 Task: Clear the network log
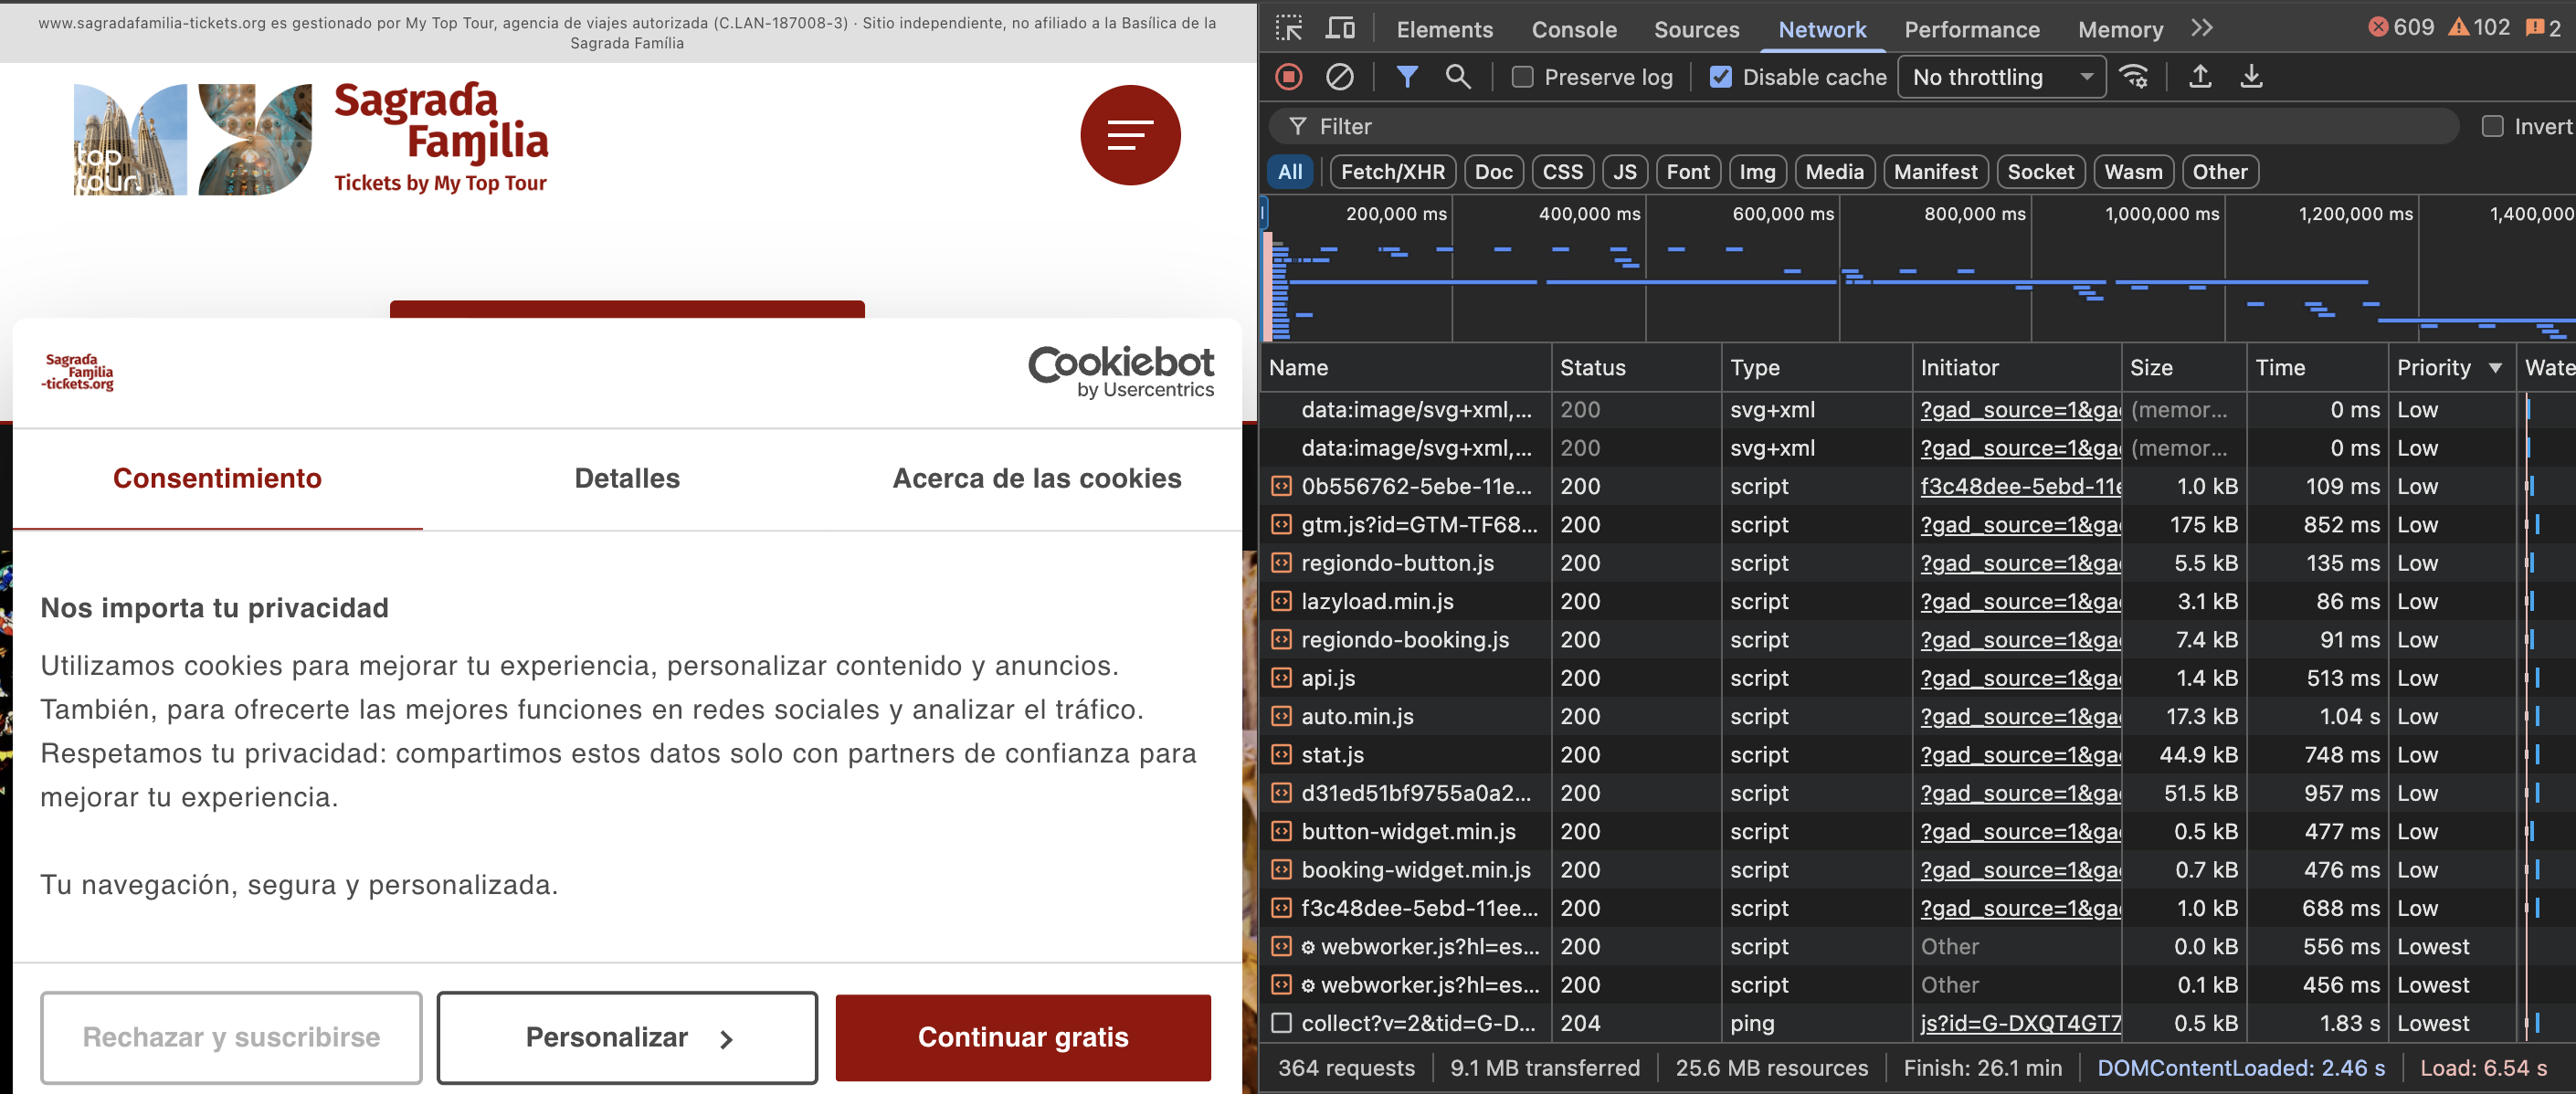click(1340, 77)
